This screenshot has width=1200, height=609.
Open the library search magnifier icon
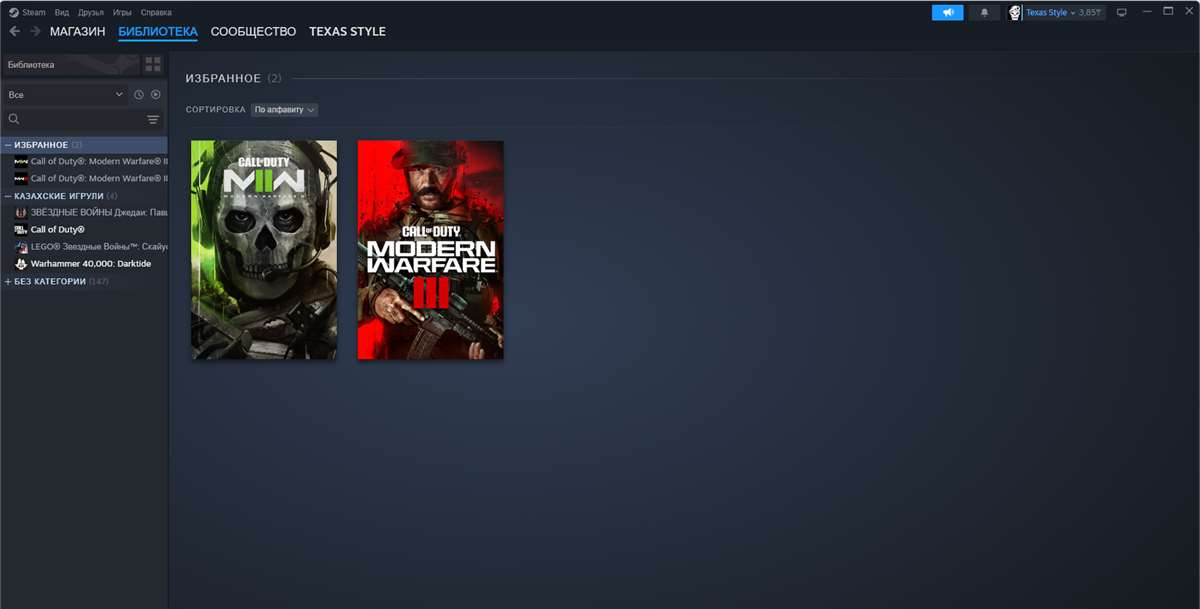click(x=14, y=118)
